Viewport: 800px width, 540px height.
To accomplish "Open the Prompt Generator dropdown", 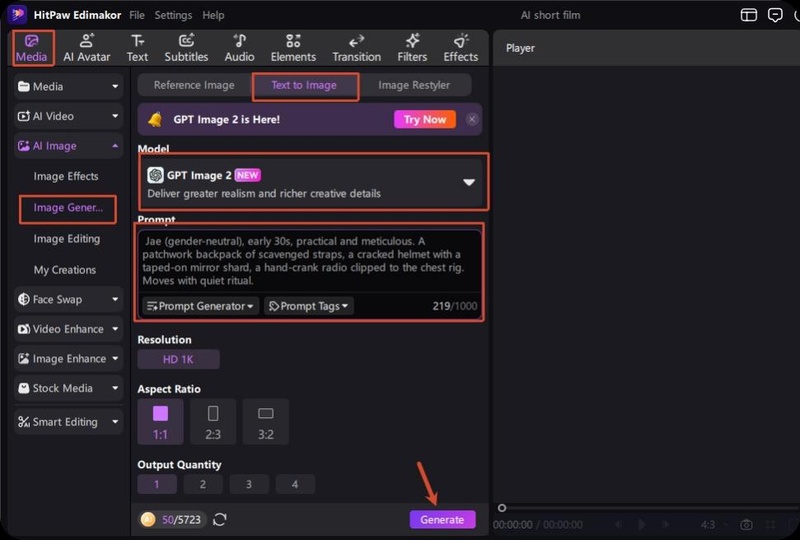I will coord(201,306).
